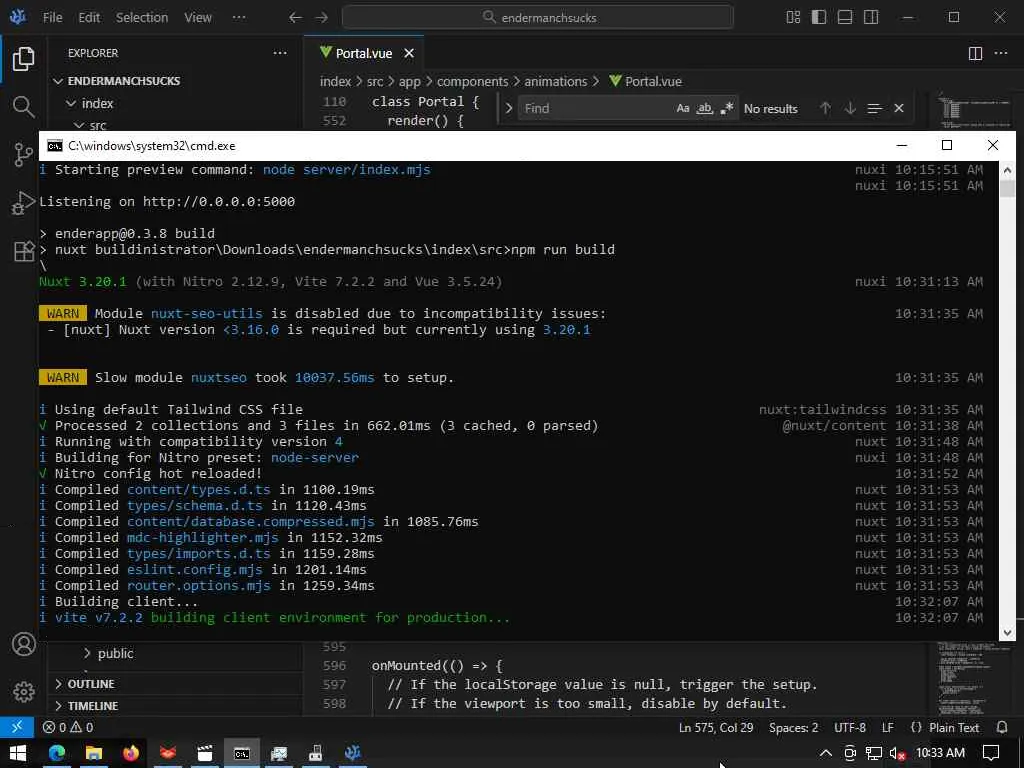This screenshot has height=768, width=1024.
Task: Show problems: errors and warnings count
Action: tap(68, 727)
